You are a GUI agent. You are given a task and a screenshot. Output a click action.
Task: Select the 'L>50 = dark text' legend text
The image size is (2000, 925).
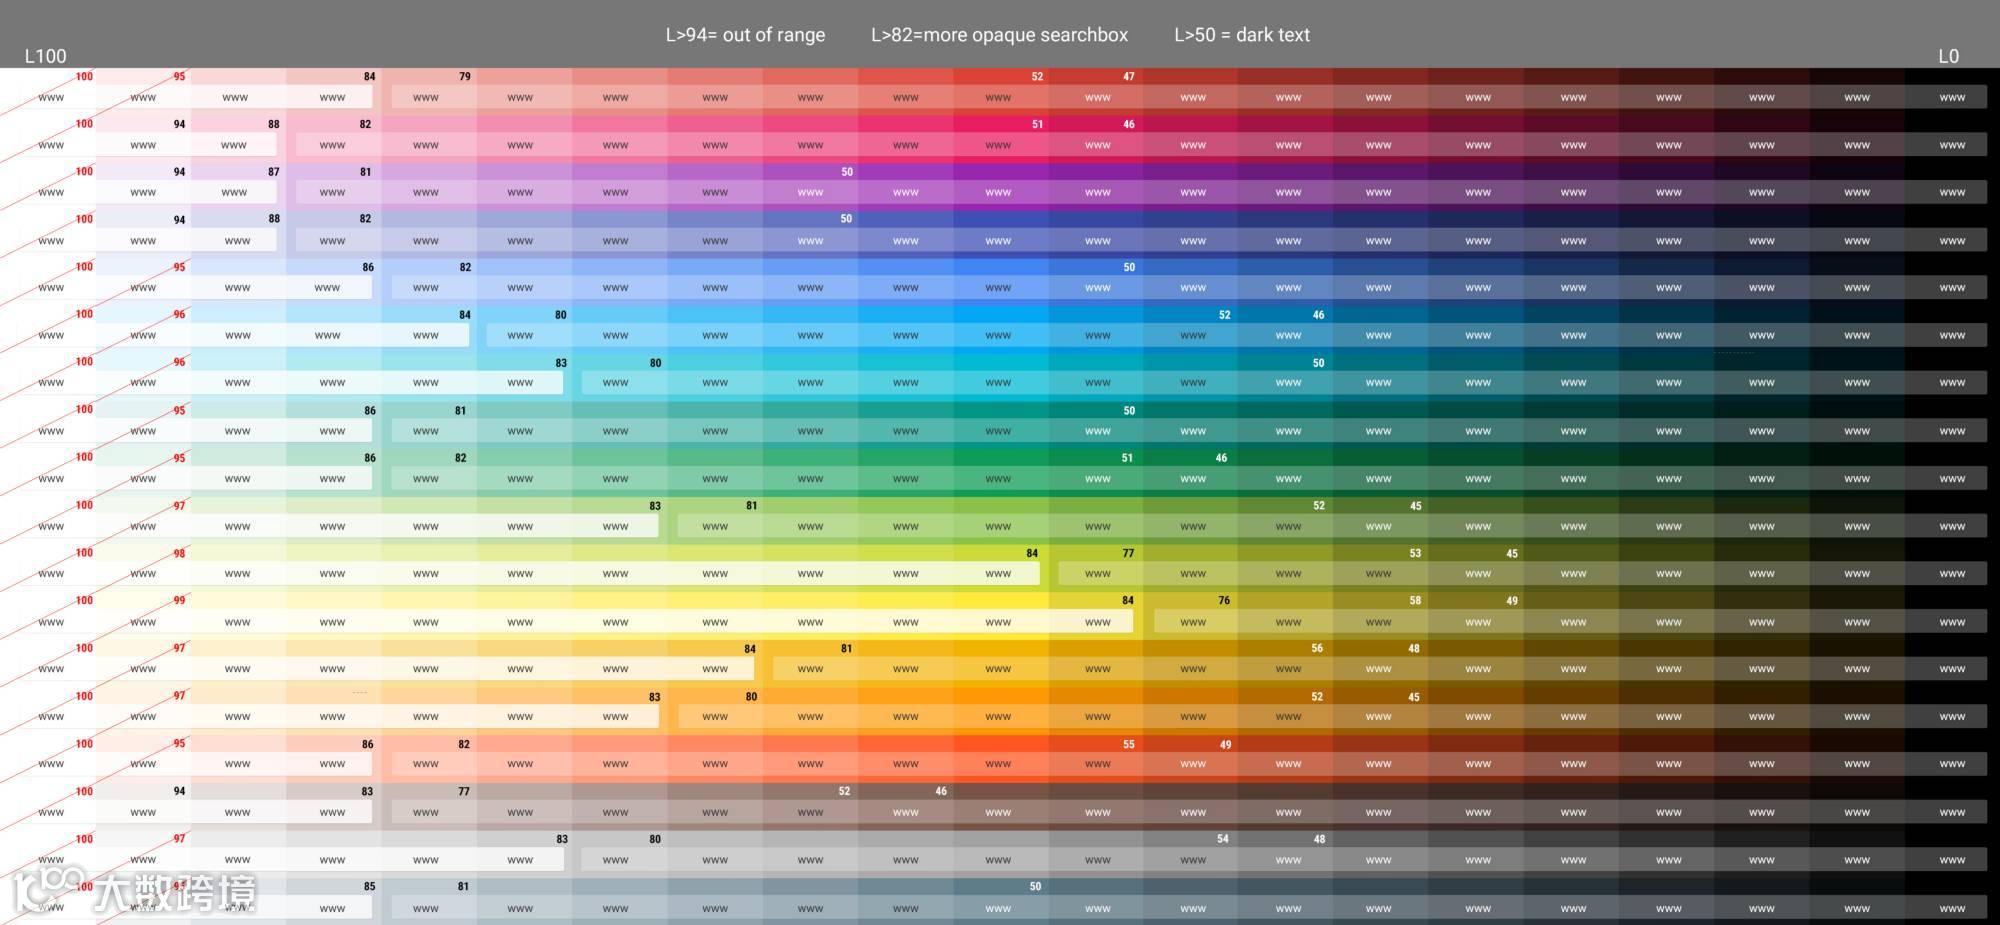[x=1242, y=35]
